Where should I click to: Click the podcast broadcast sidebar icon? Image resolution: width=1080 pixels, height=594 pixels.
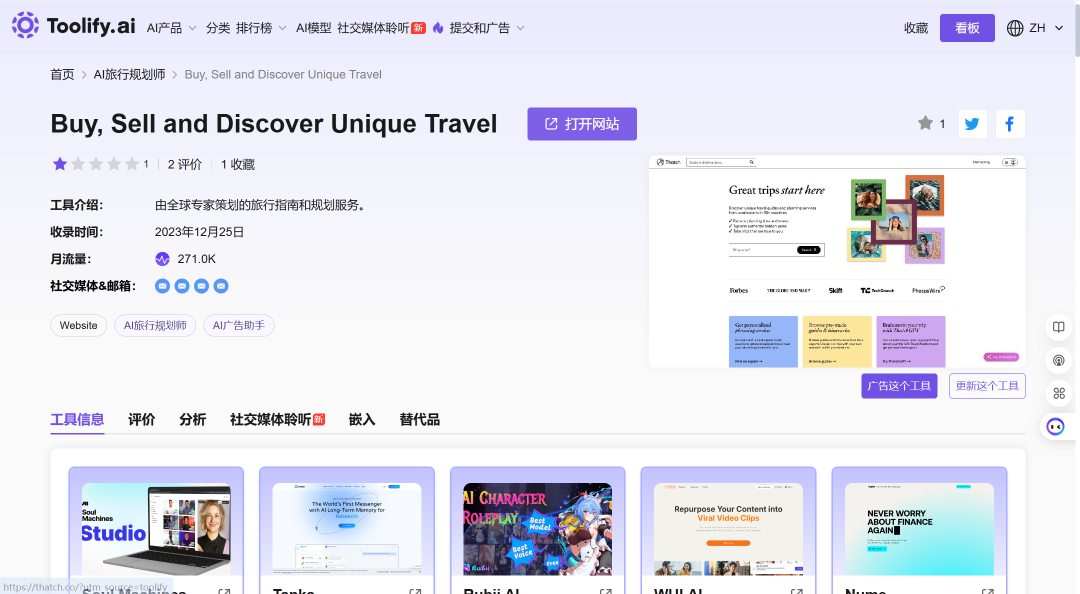pyautogui.click(x=1059, y=360)
